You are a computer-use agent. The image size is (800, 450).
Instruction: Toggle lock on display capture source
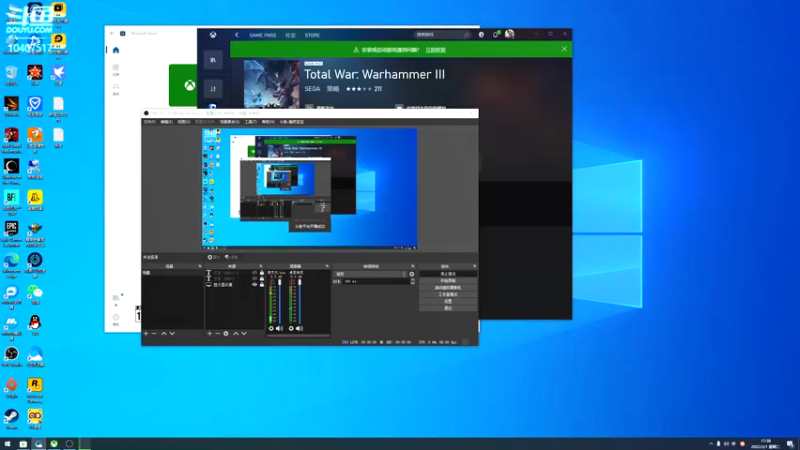point(262,285)
